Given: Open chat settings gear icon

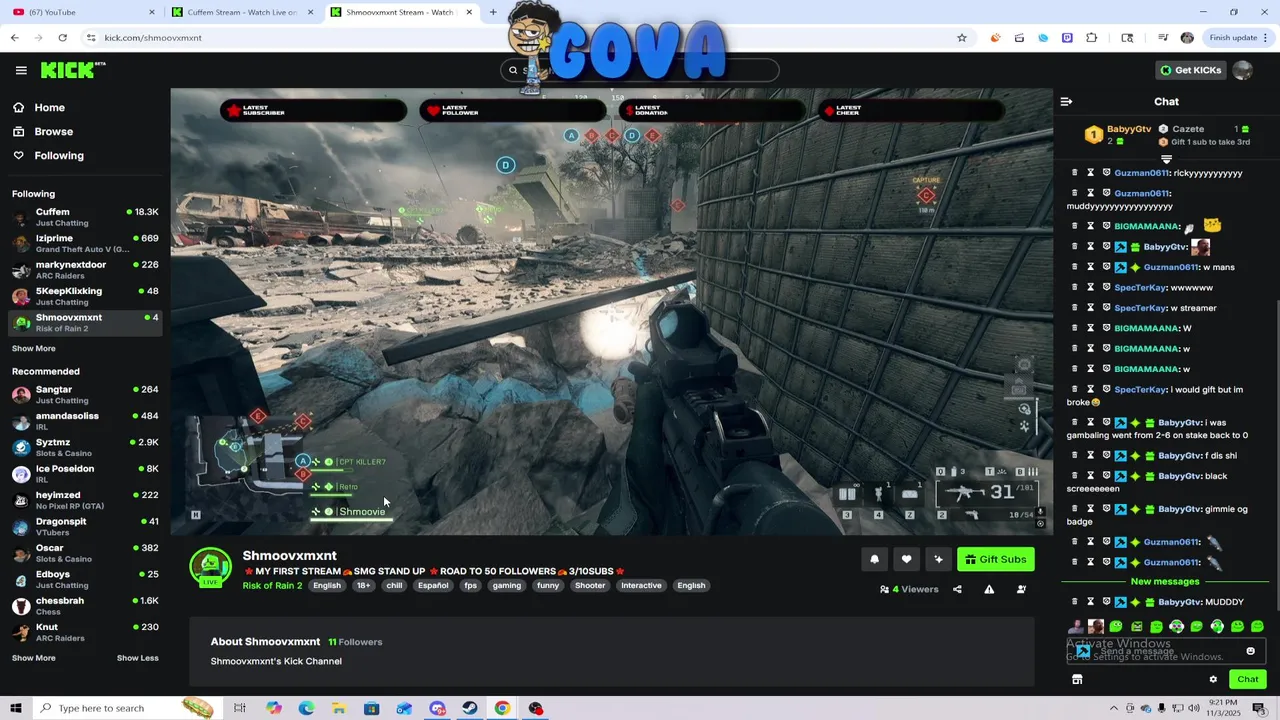Looking at the screenshot, I should (1213, 679).
